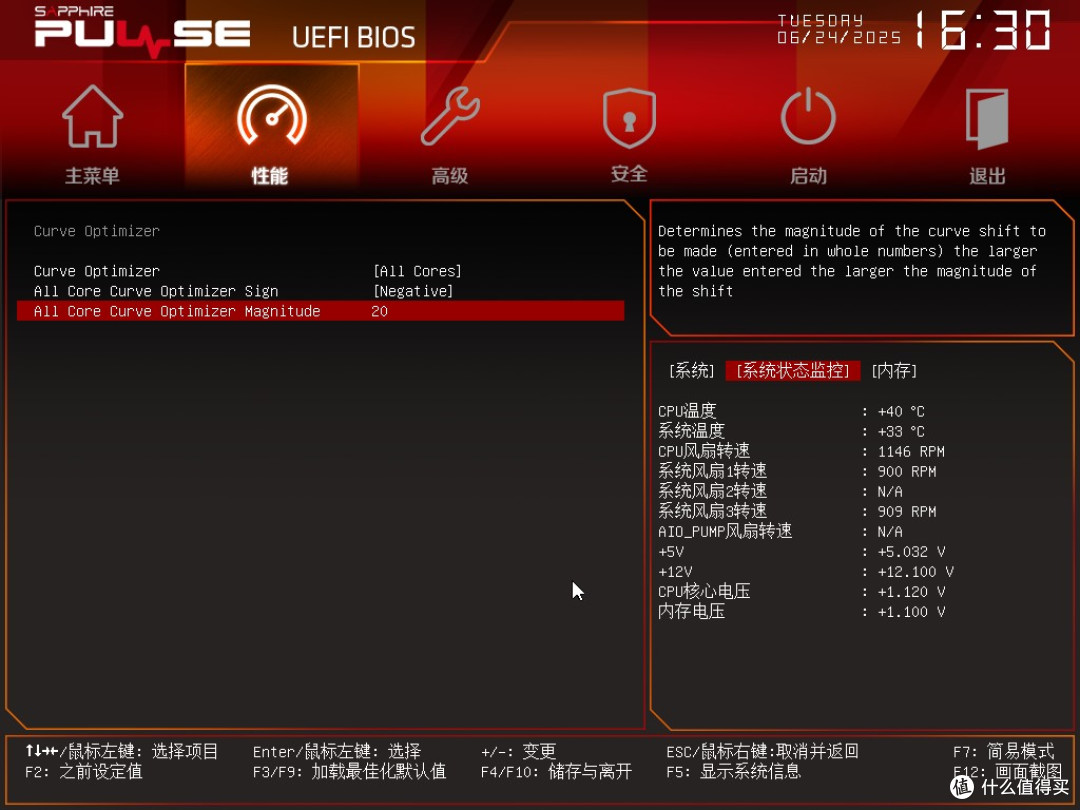
Task: Switch to the [内存] tab
Action: tap(894, 371)
